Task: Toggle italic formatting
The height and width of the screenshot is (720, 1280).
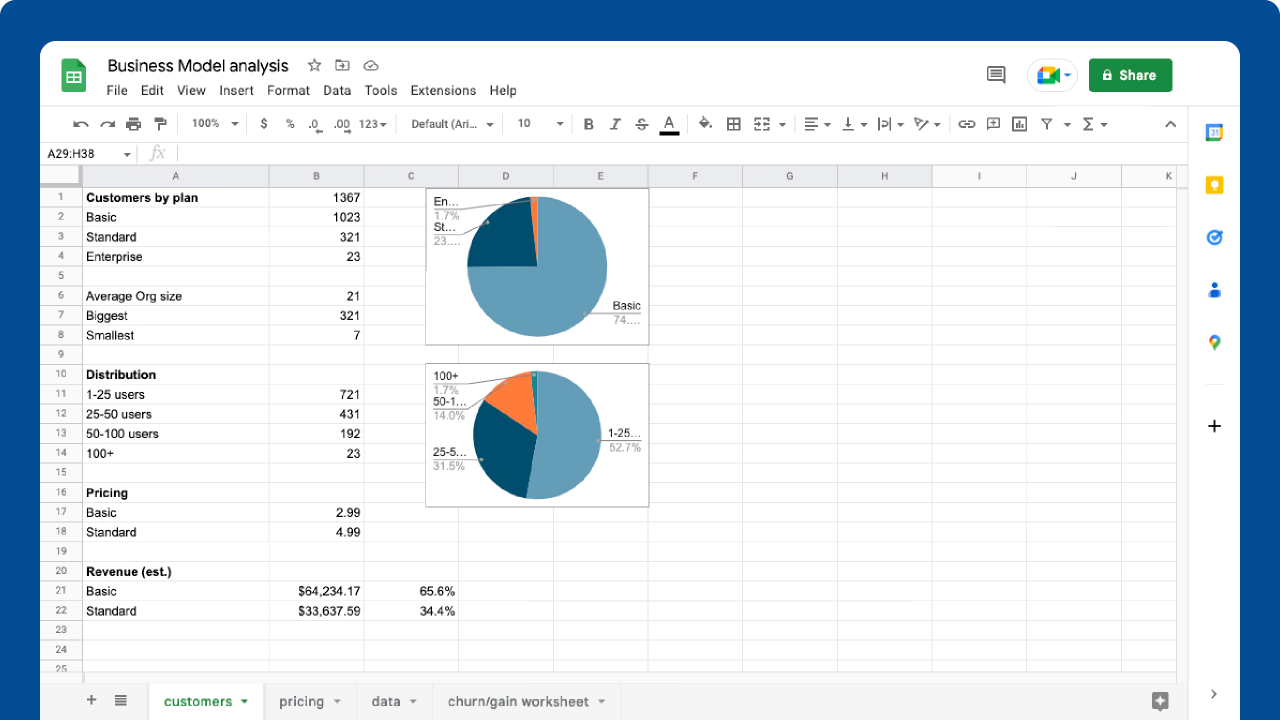Action: point(615,123)
